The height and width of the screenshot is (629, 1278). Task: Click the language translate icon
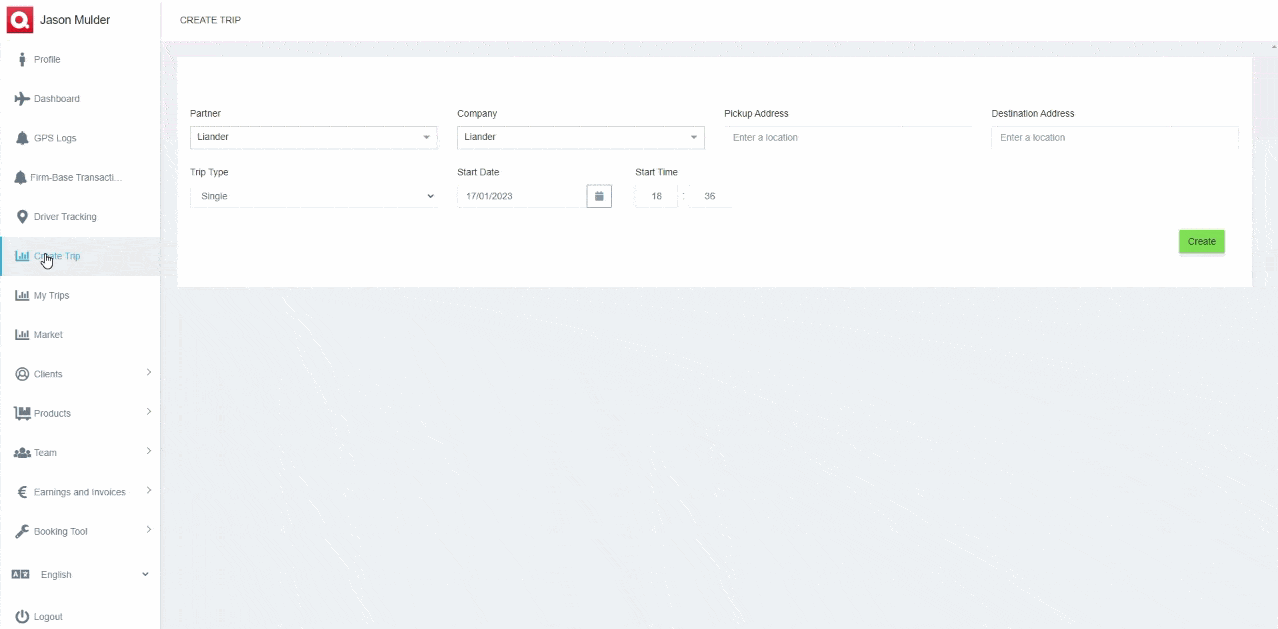pos(21,575)
